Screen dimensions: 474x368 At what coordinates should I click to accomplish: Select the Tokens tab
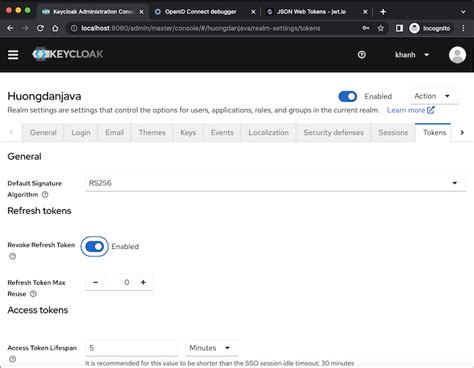click(x=434, y=133)
